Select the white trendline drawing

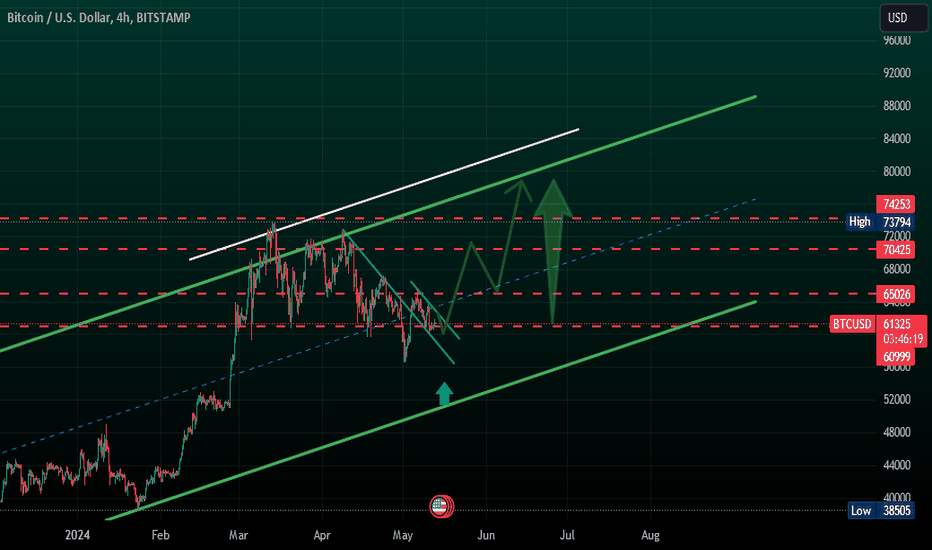(x=384, y=194)
